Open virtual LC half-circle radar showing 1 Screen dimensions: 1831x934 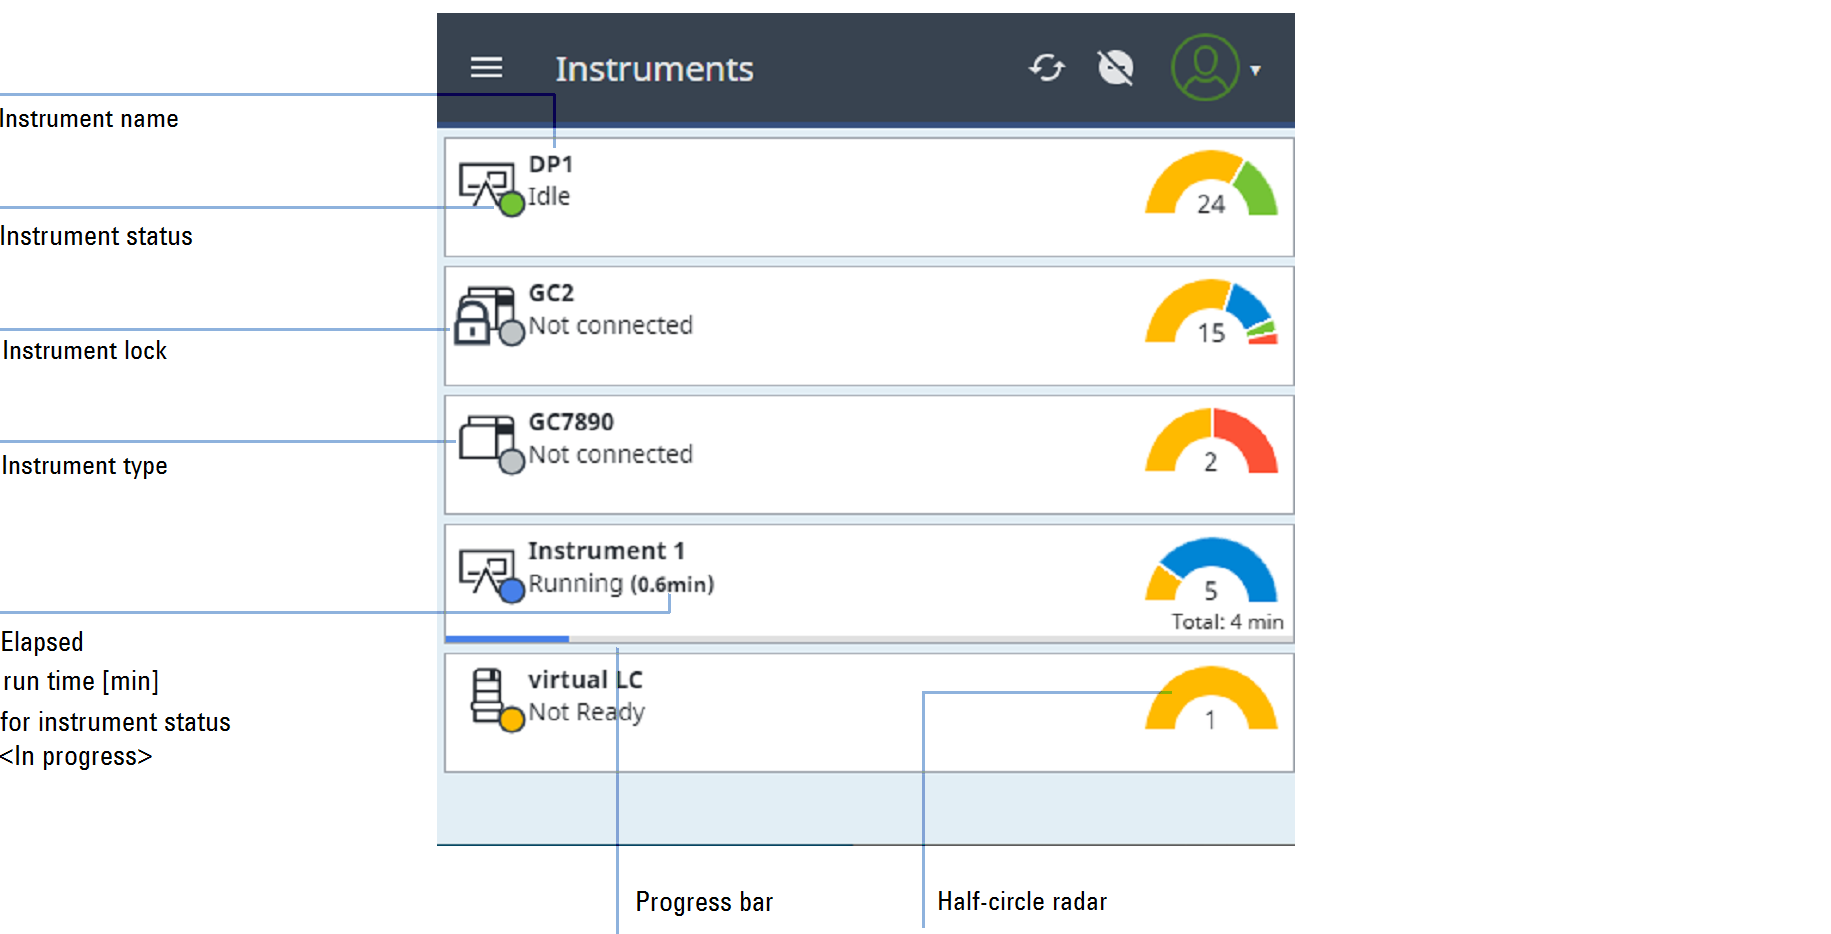click(x=1211, y=699)
